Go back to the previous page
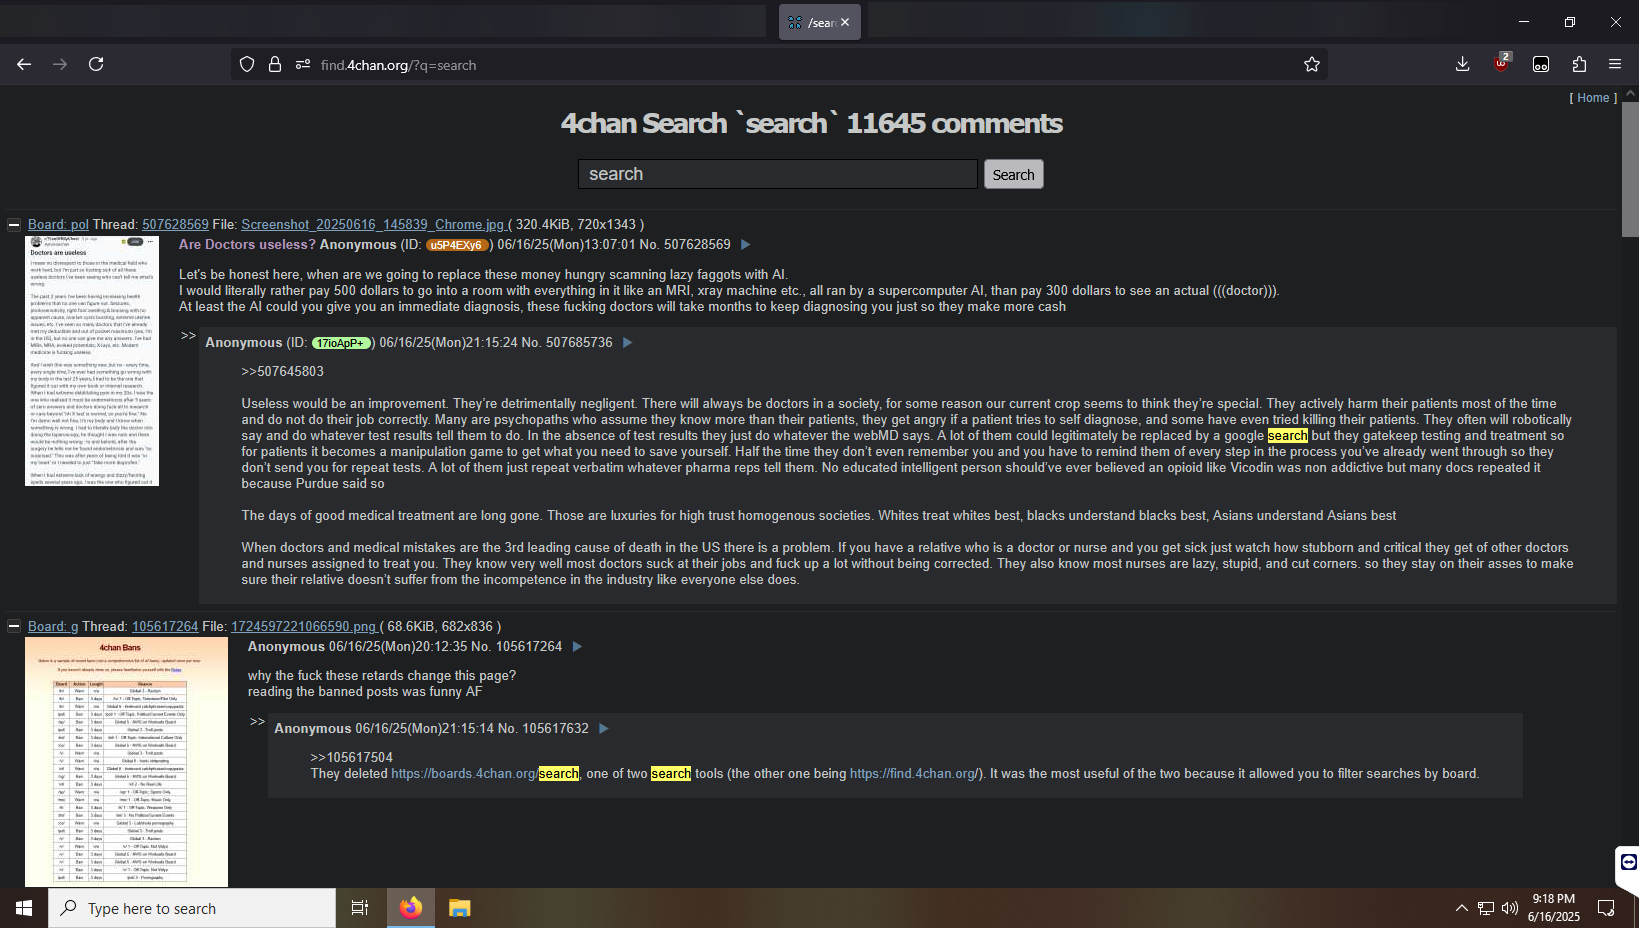1639x928 pixels. click(x=24, y=64)
